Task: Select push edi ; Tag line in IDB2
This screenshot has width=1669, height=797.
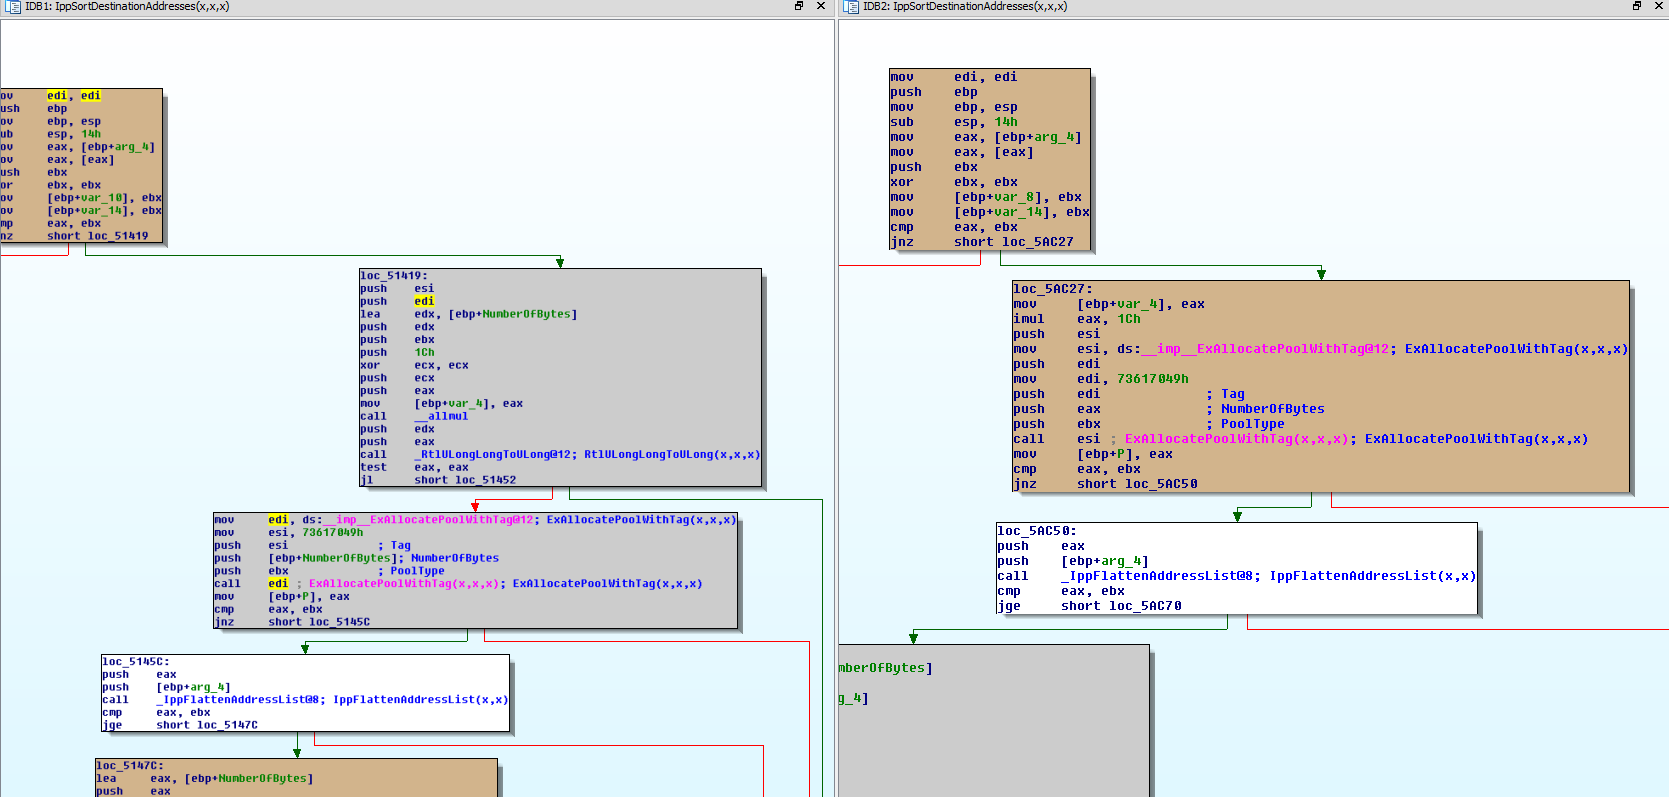Action: (1129, 394)
